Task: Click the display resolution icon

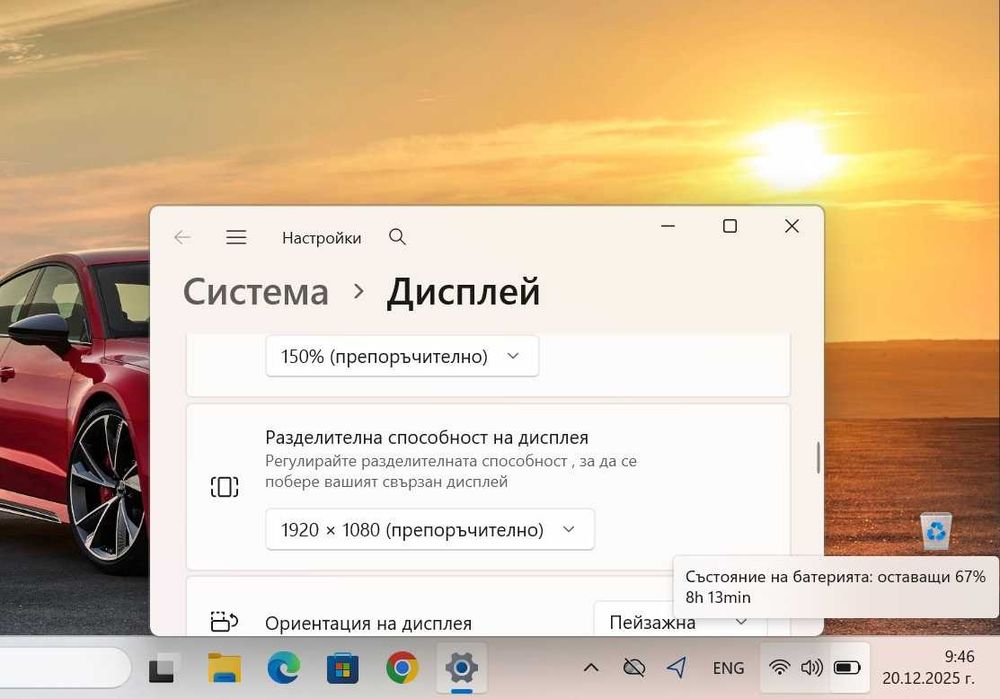Action: click(224, 487)
